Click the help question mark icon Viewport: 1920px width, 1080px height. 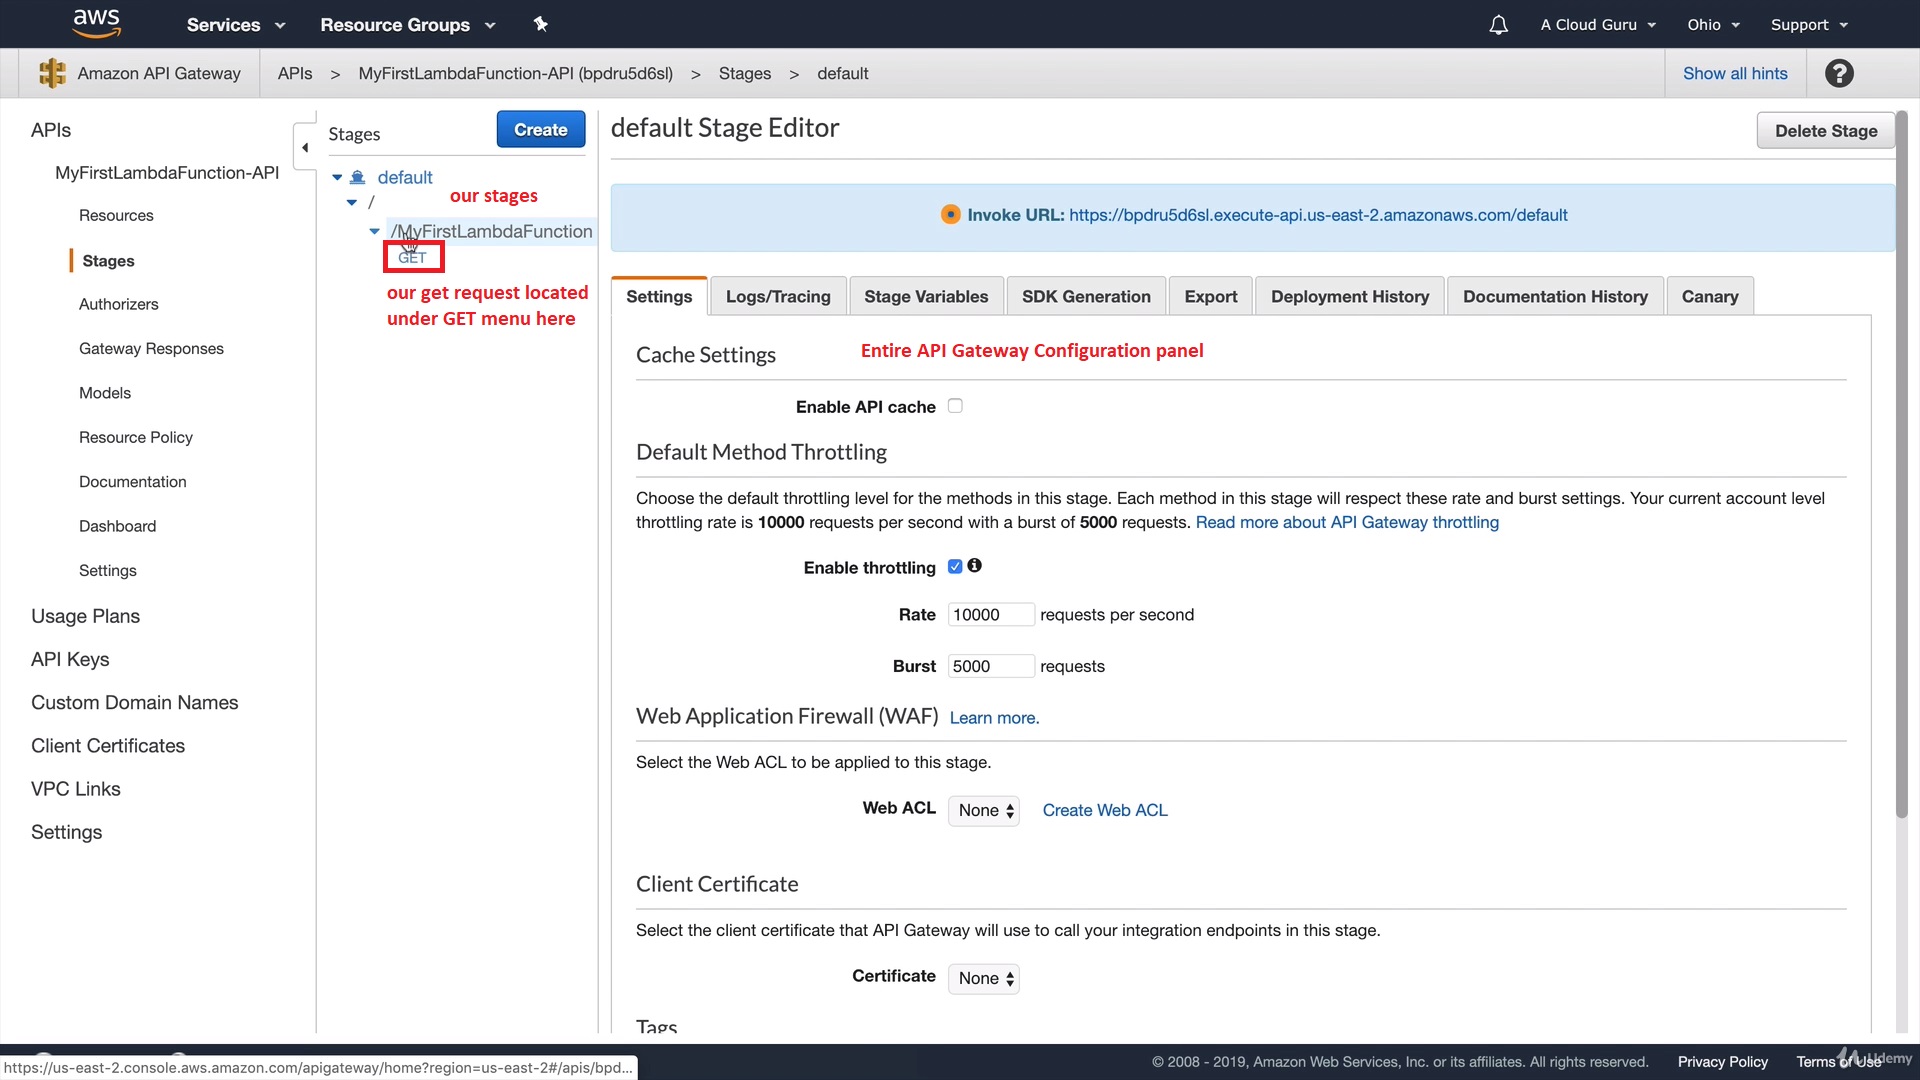[x=1839, y=73]
